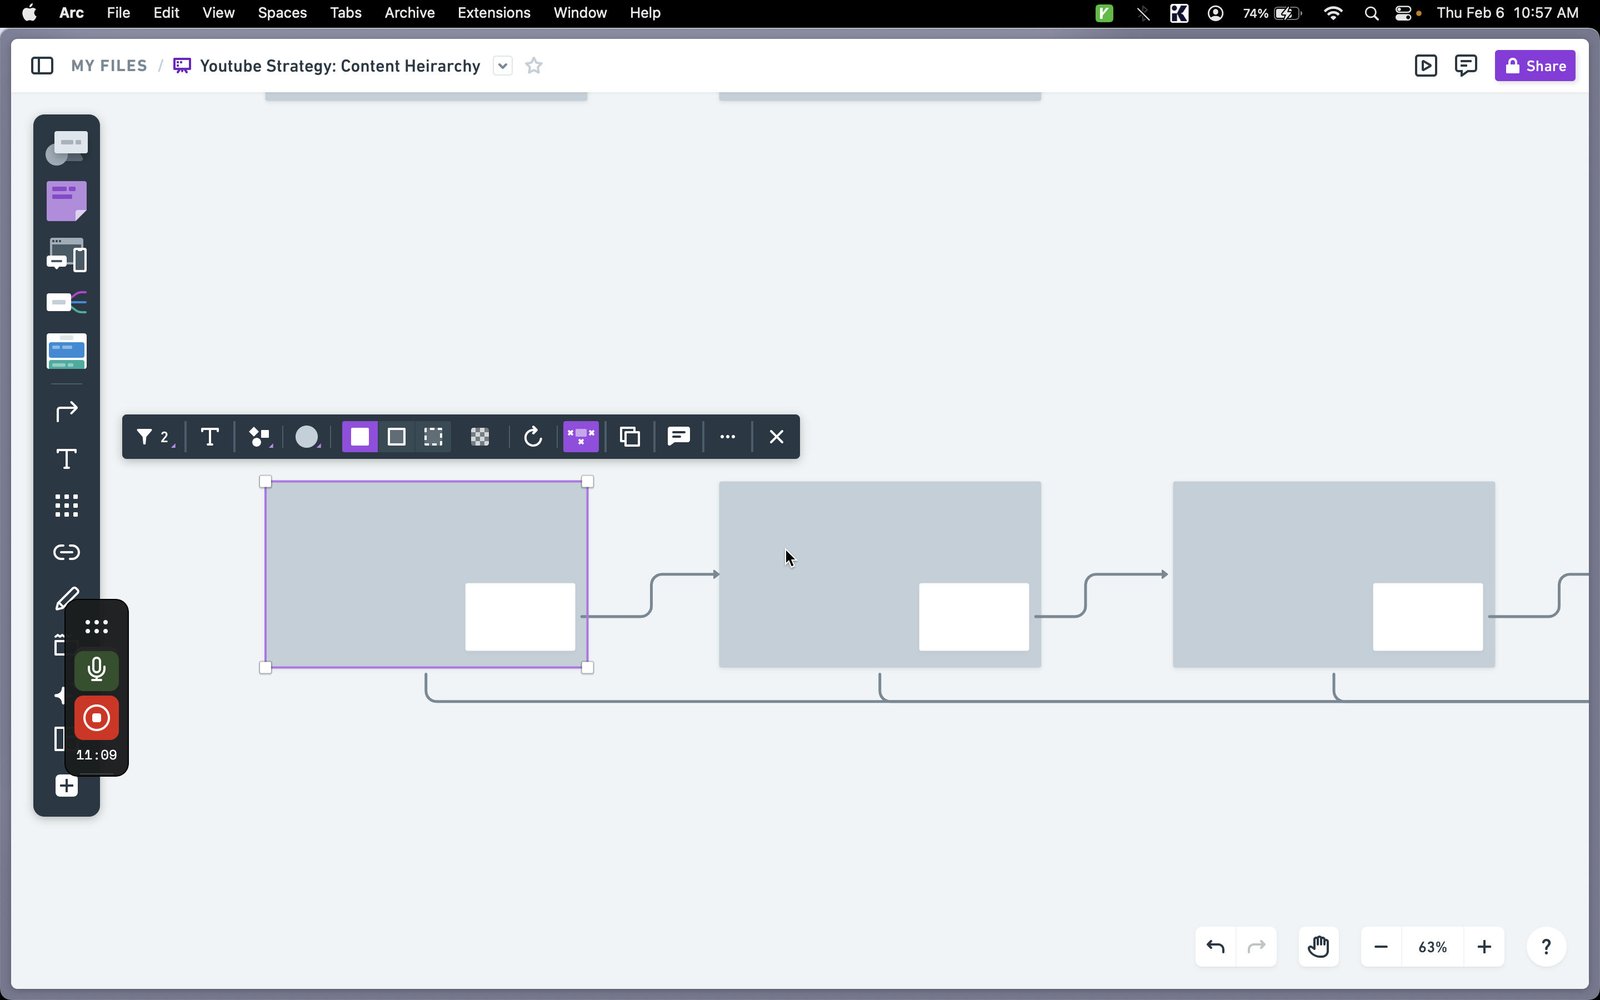Open the nine-dot grid tool in sidebar
The image size is (1600, 1000).
pyautogui.click(x=66, y=505)
